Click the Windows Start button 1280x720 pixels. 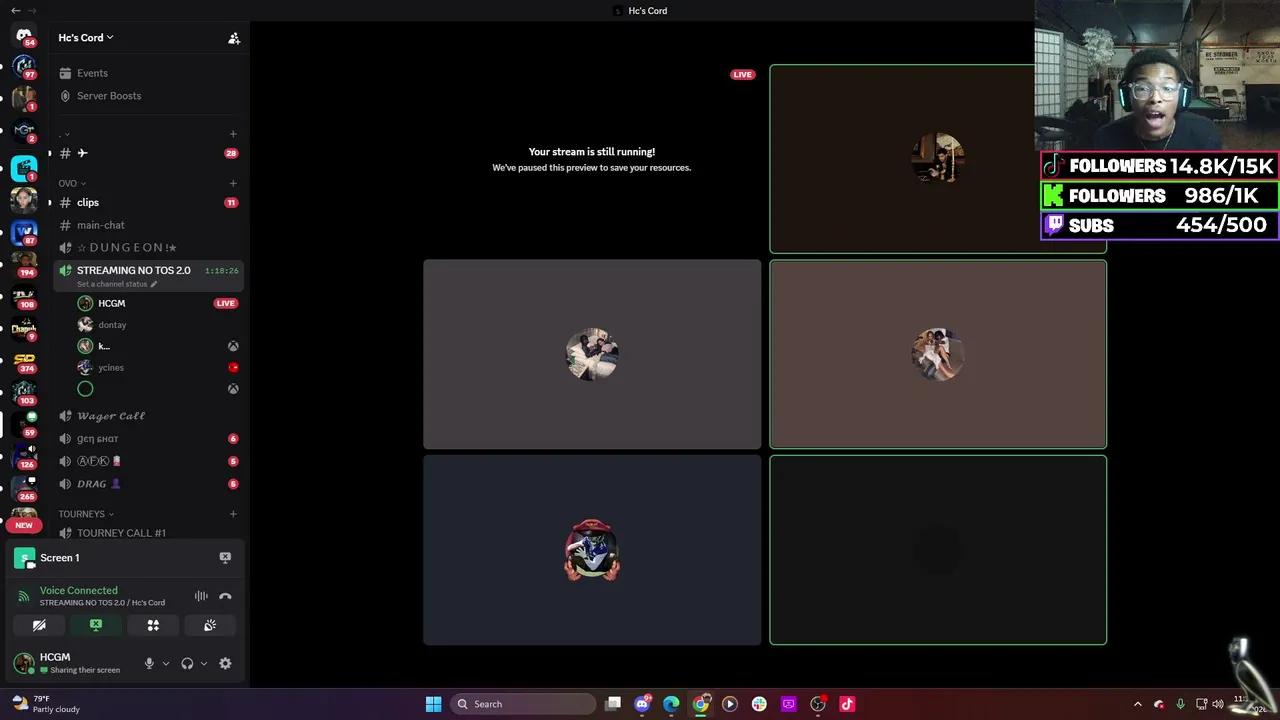(x=433, y=704)
